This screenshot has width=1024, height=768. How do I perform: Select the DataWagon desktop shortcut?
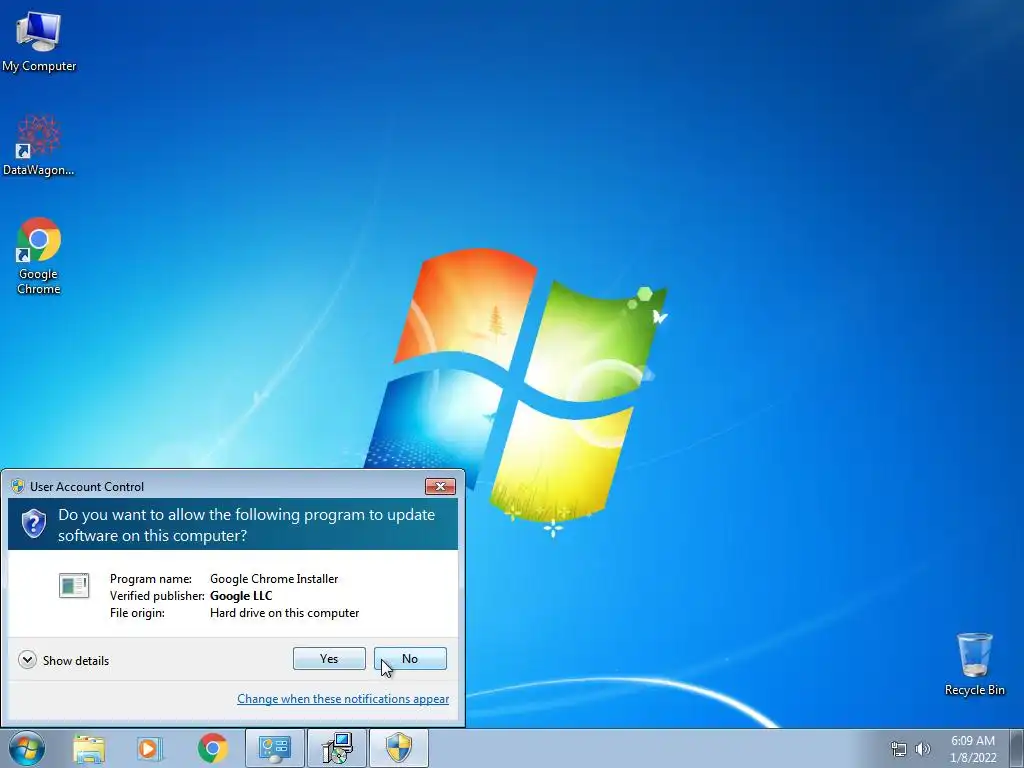point(39,145)
